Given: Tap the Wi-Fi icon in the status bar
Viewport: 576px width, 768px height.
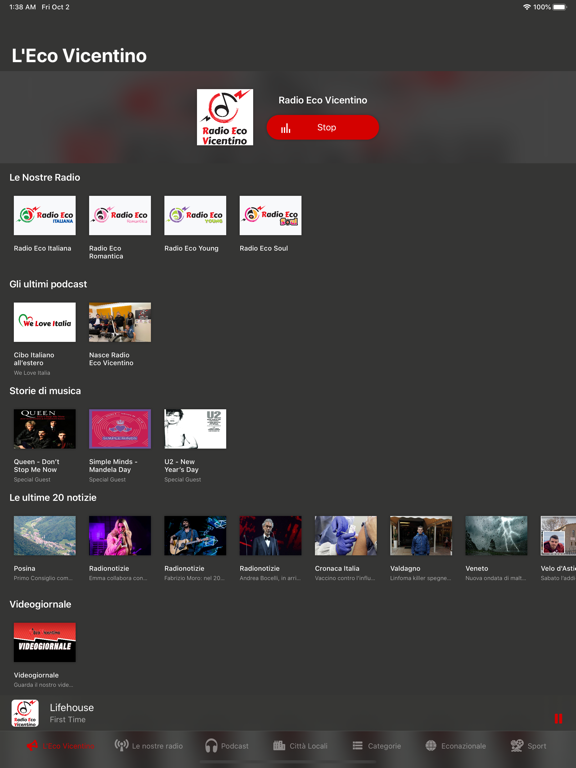Looking at the screenshot, I should coord(527,7).
